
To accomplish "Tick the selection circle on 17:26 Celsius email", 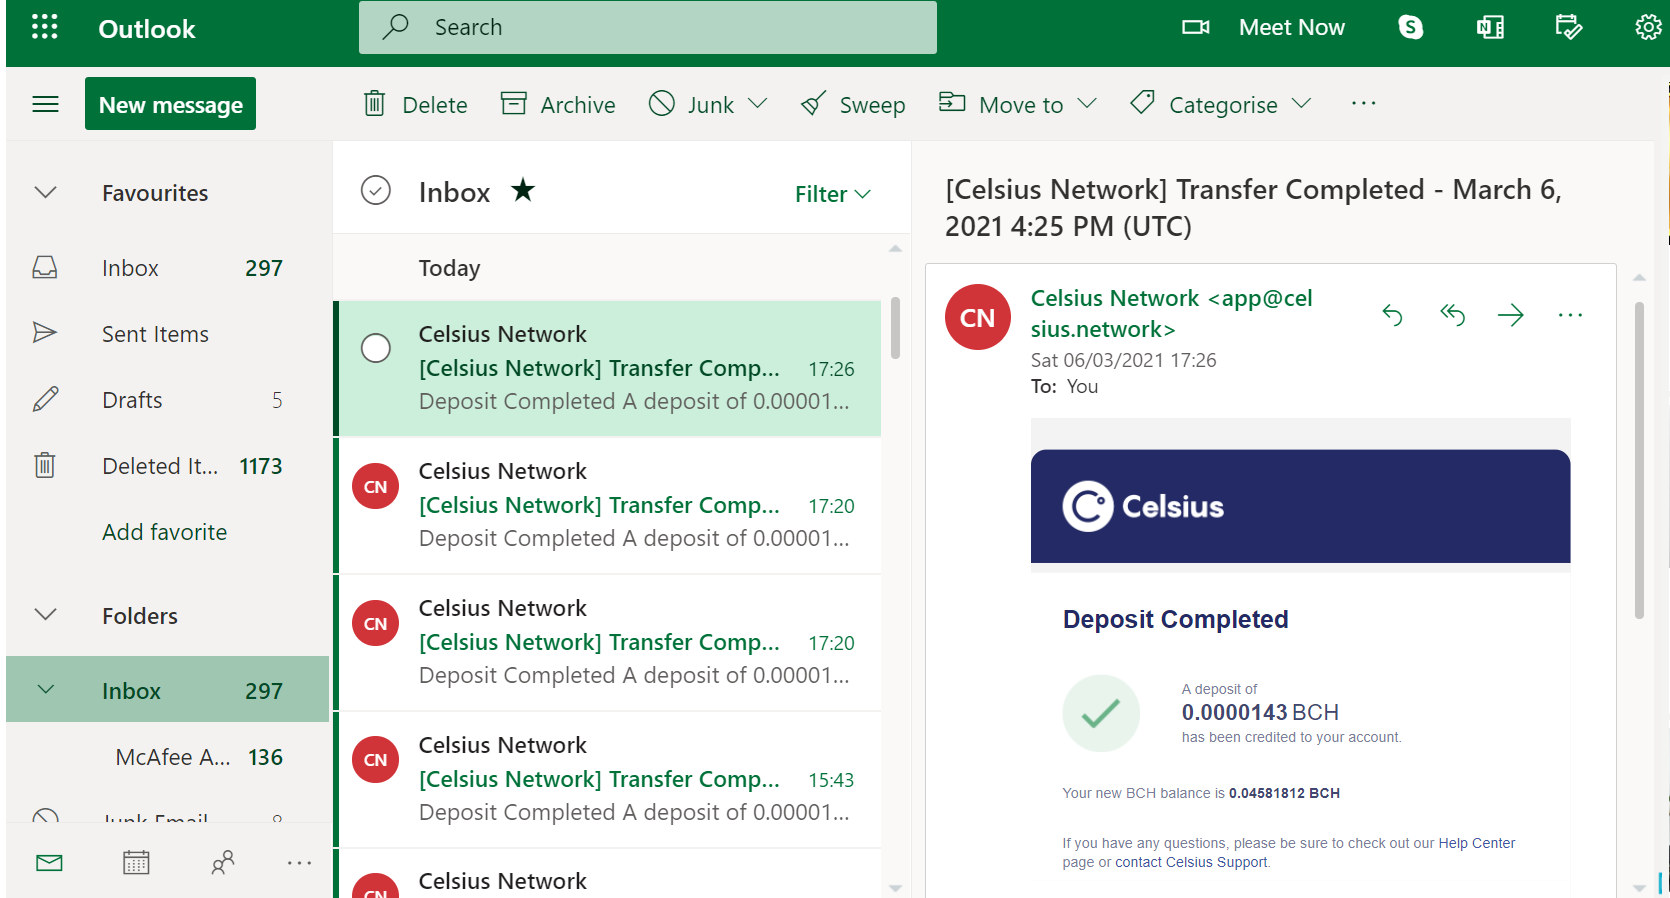I will 375,348.
